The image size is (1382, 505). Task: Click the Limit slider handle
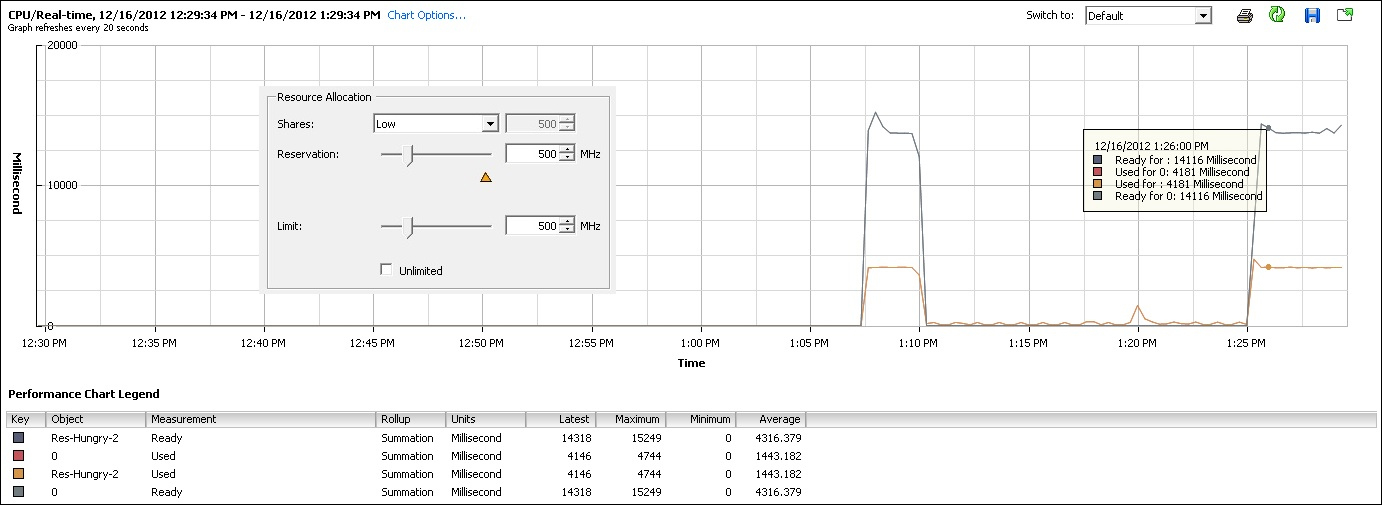tap(407, 226)
